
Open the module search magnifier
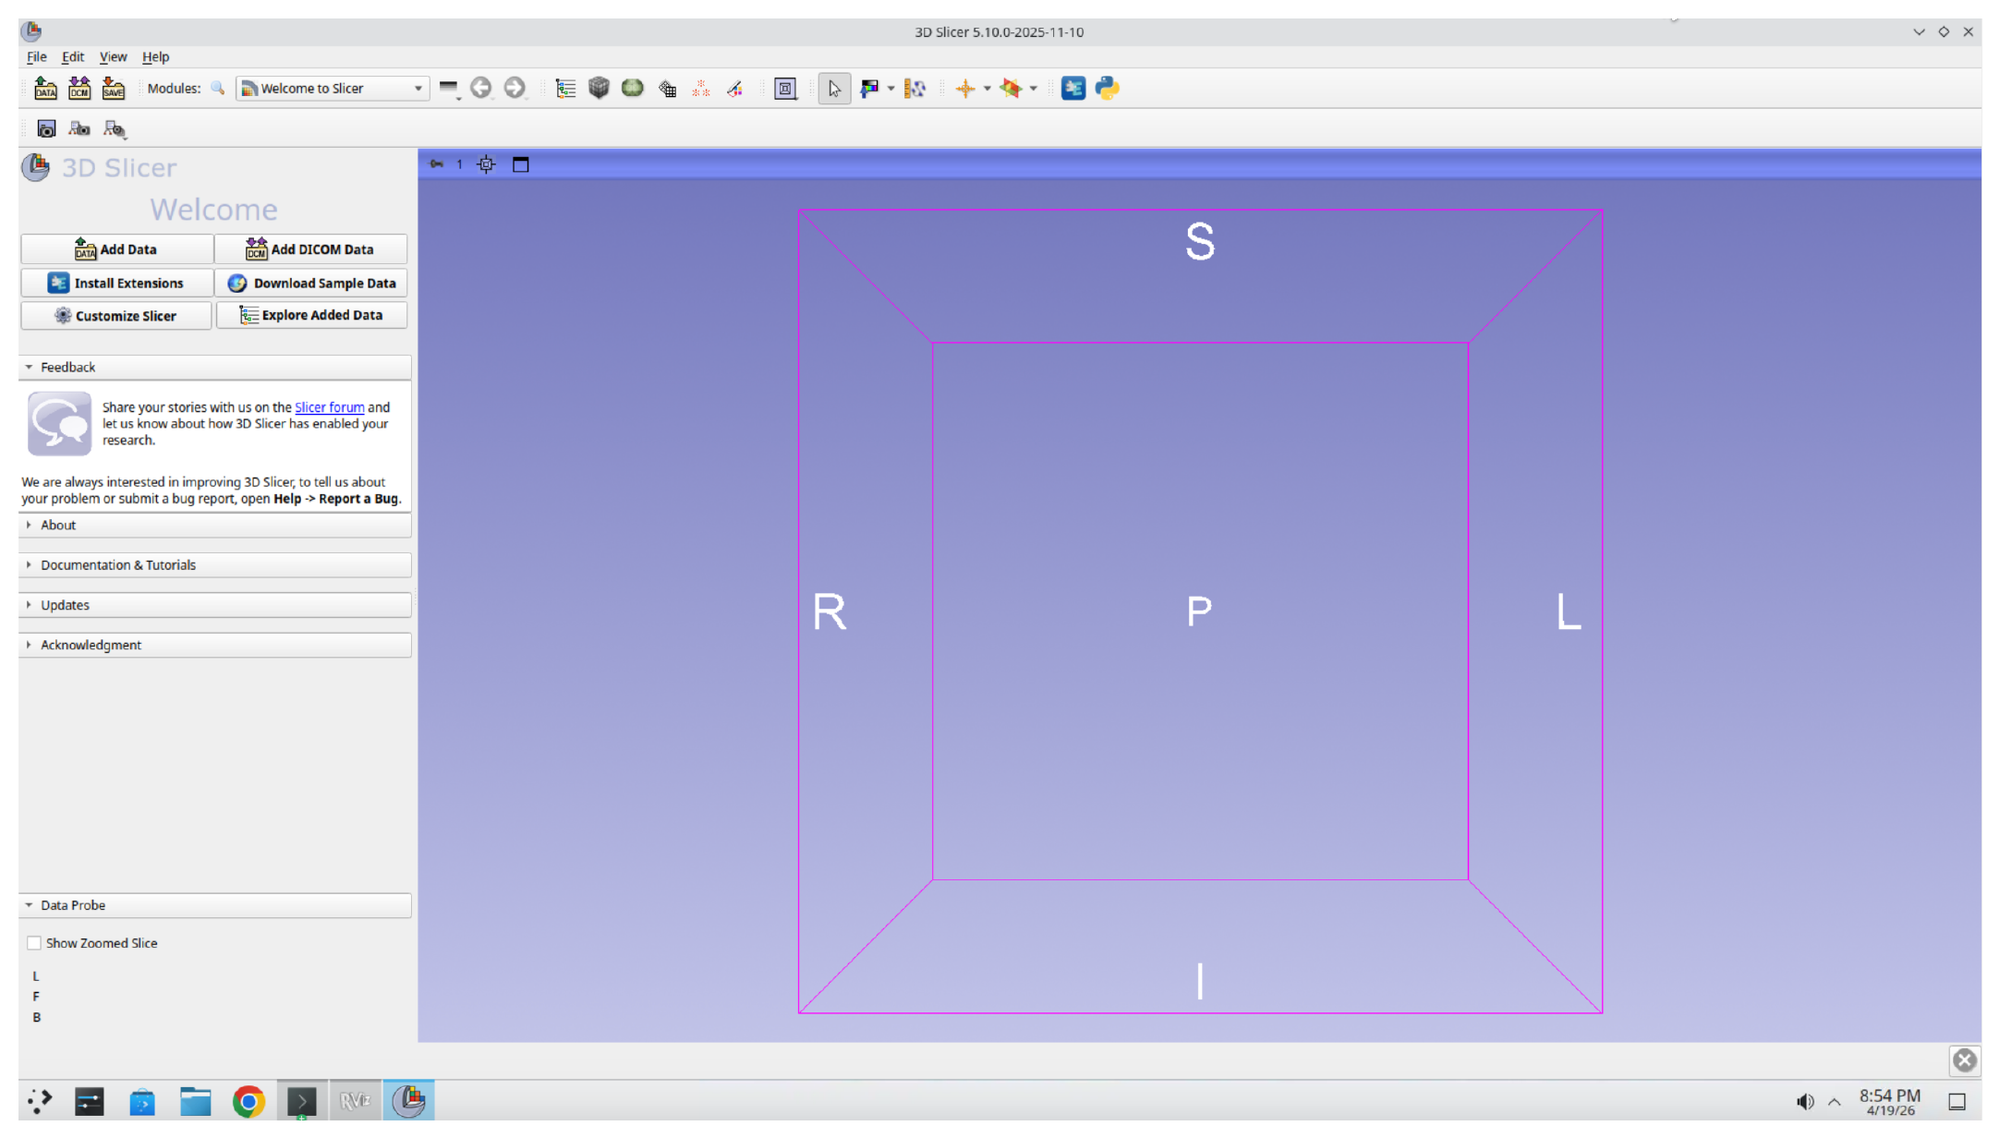pos(218,88)
